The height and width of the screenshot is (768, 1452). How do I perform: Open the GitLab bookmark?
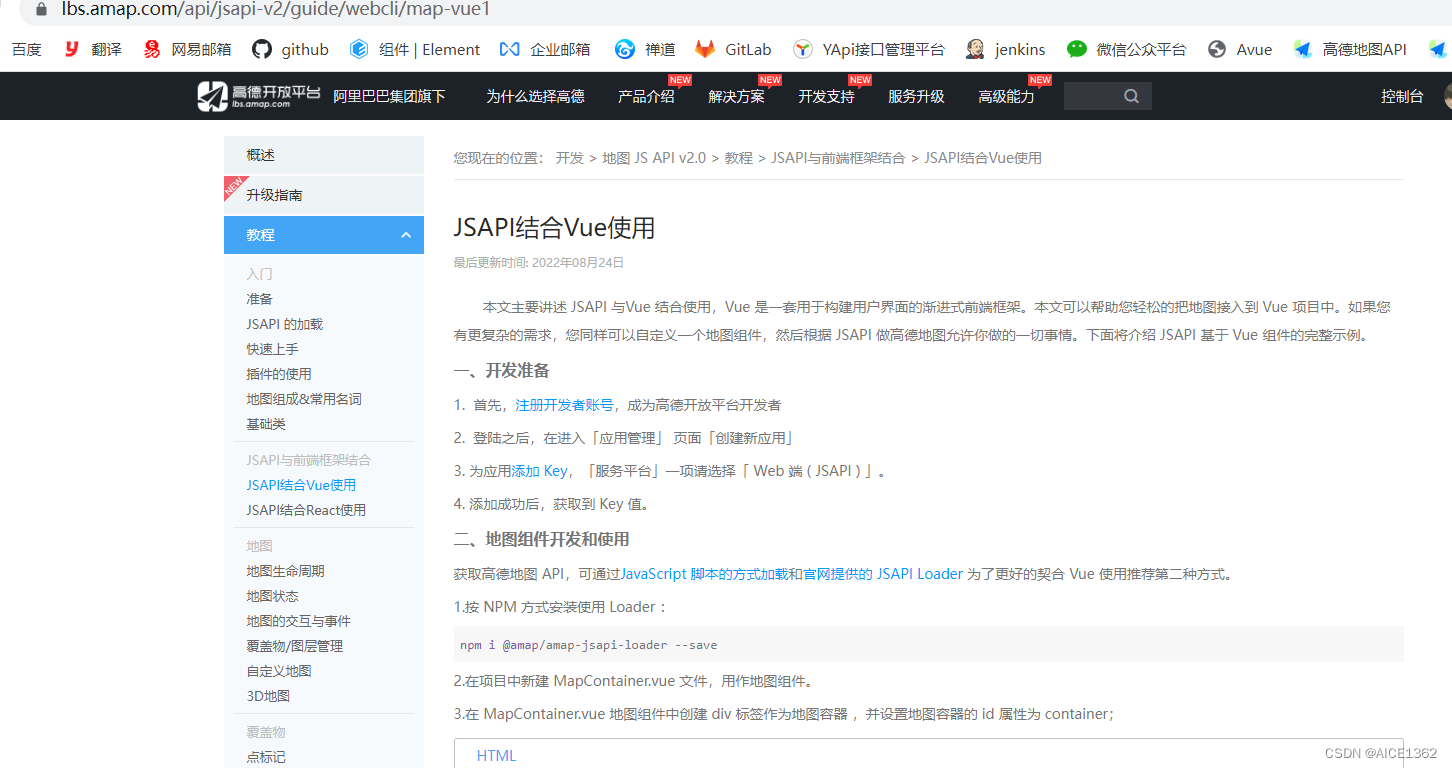point(733,48)
